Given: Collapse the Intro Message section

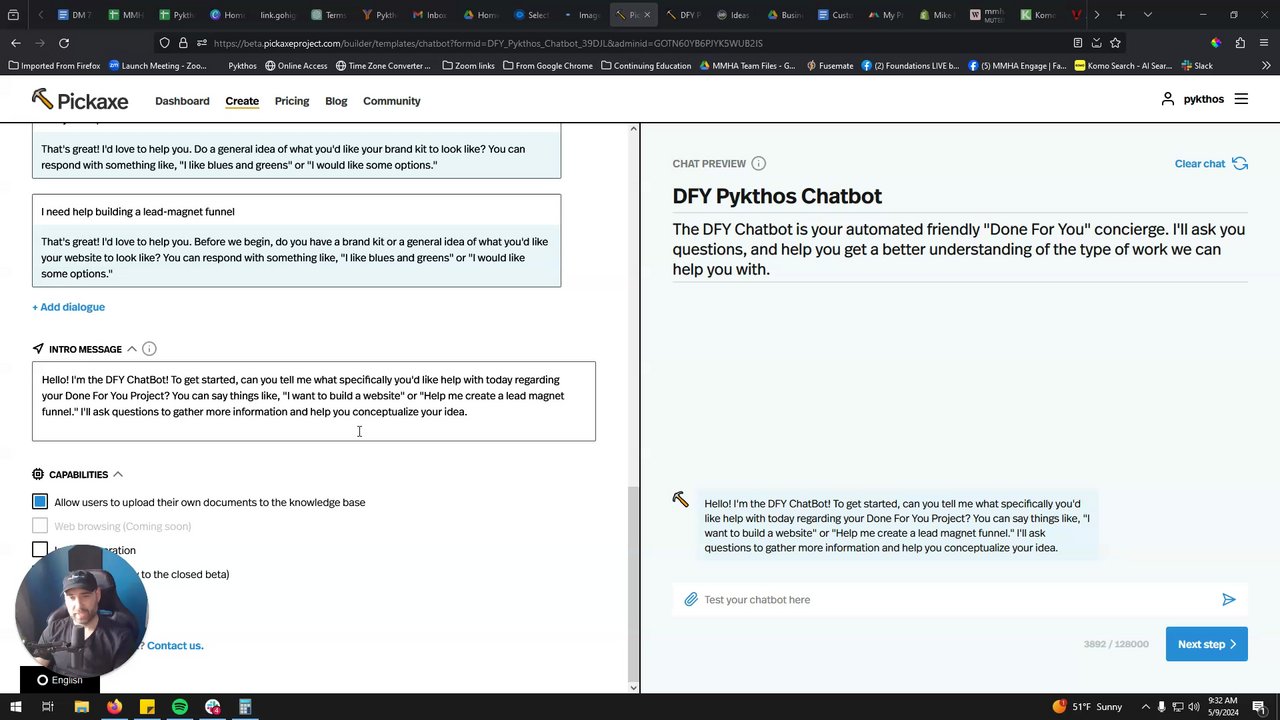Looking at the screenshot, I should pyautogui.click(x=131, y=349).
